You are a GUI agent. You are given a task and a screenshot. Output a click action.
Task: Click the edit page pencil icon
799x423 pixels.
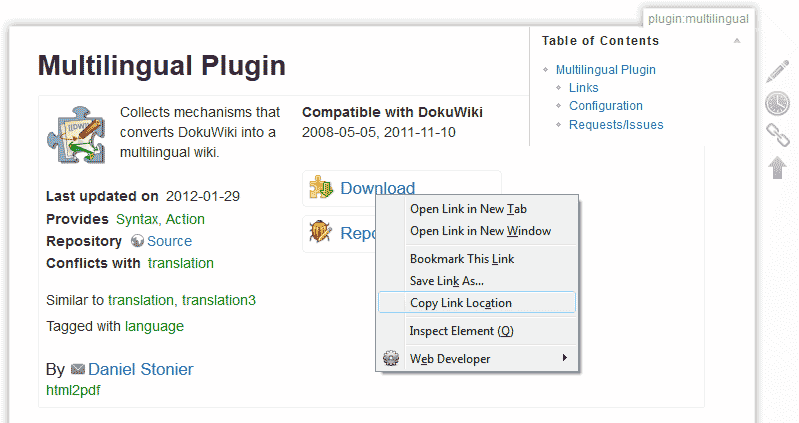(x=777, y=72)
